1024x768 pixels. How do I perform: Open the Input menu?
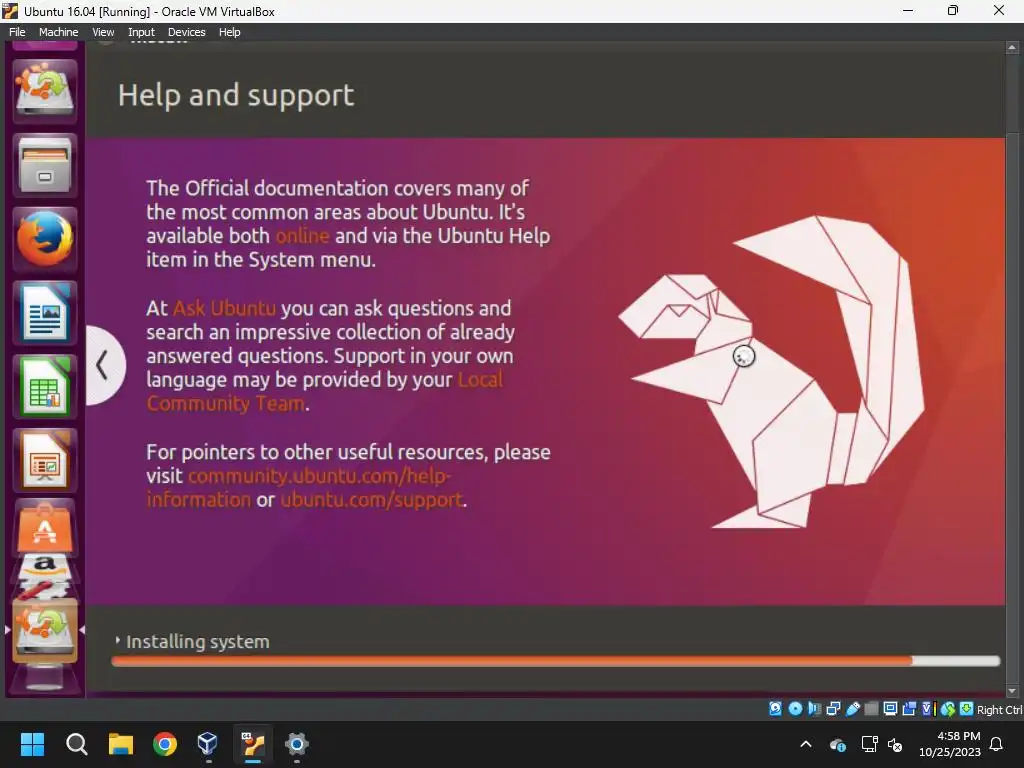141,32
